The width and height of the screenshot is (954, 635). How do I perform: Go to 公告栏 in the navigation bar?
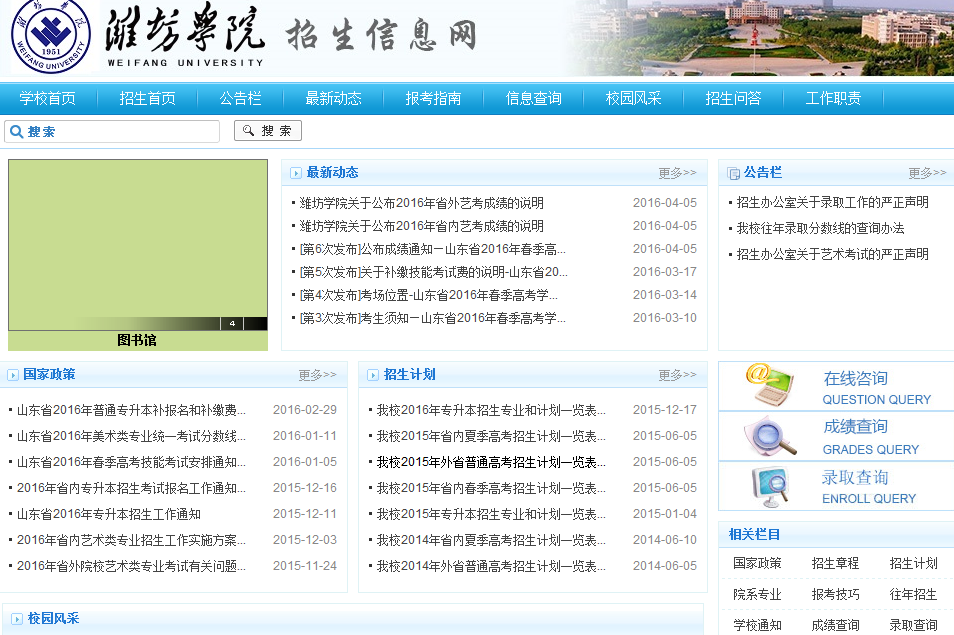240,99
